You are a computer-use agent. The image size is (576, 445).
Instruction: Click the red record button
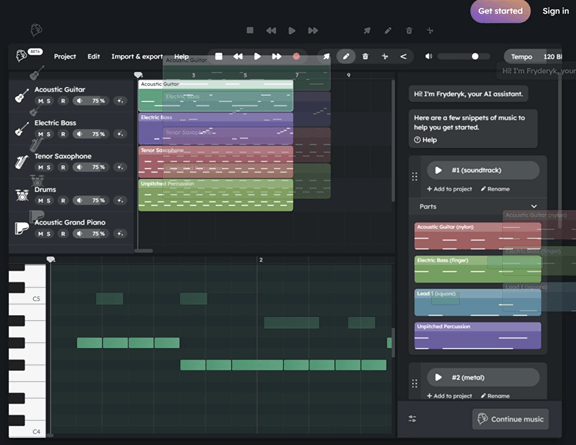[296, 57]
